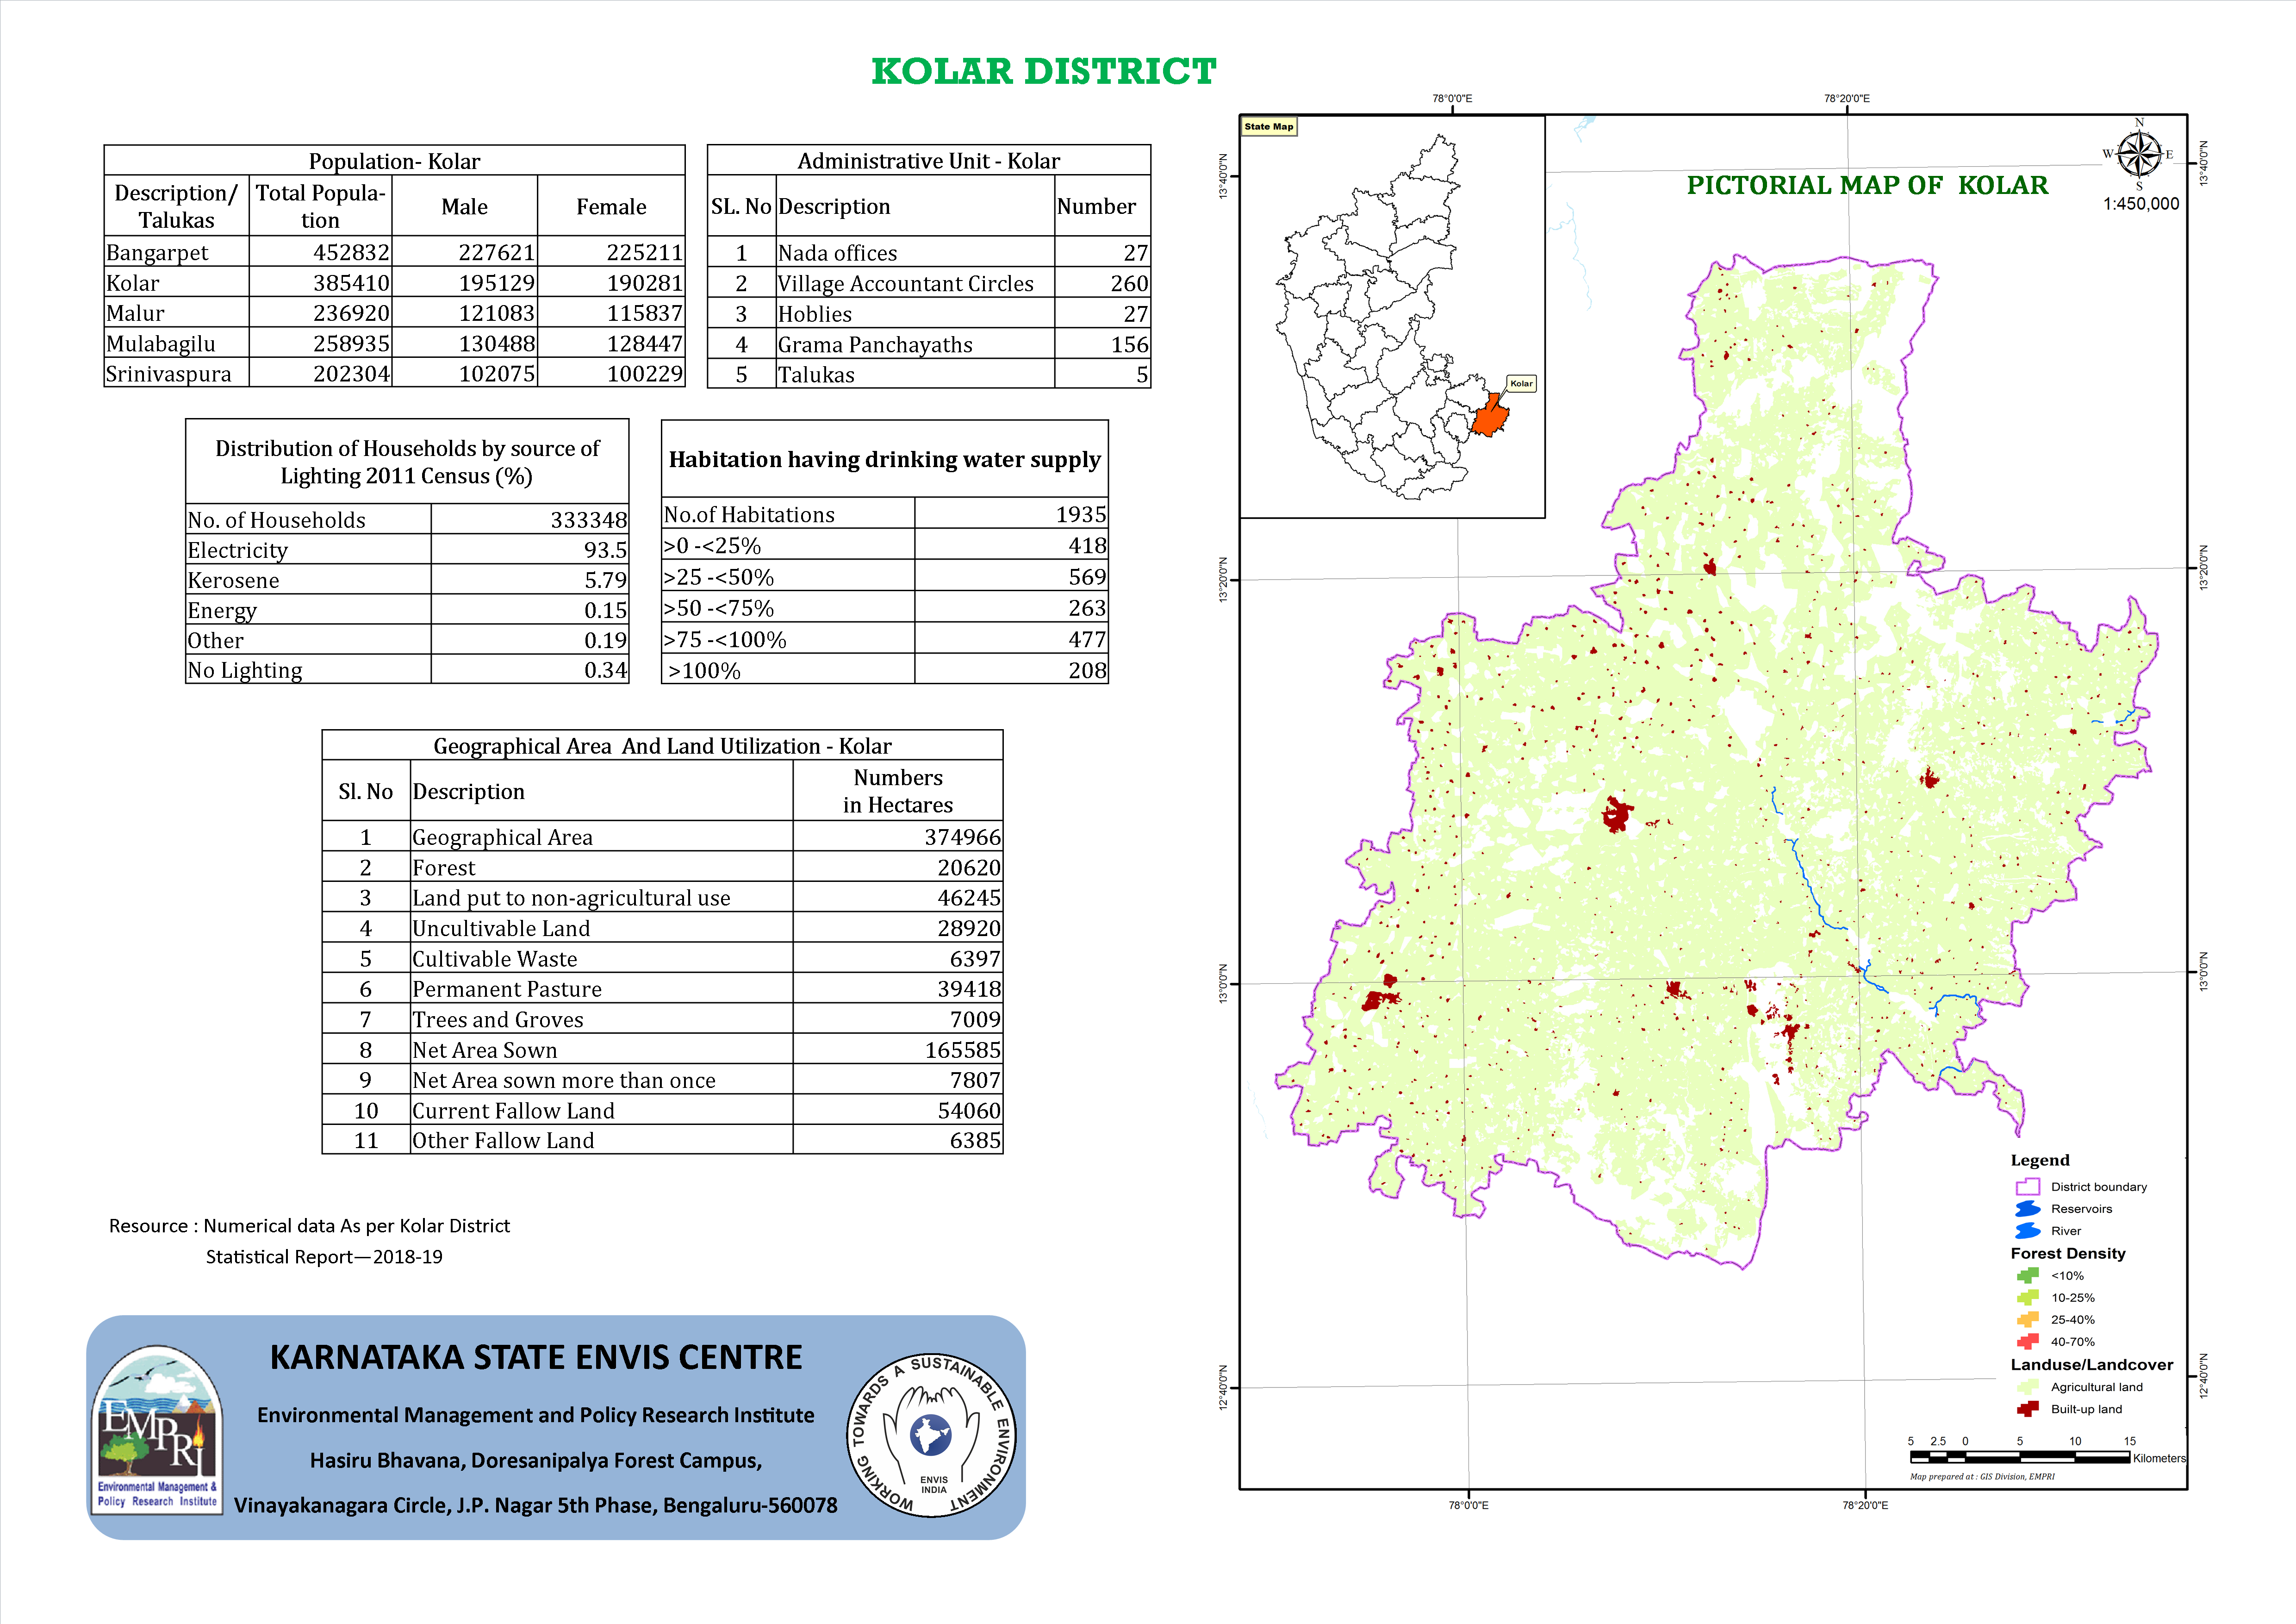Click the map prepared at GIS Division credit
The height and width of the screenshot is (1624, 2296).
tap(1982, 1477)
